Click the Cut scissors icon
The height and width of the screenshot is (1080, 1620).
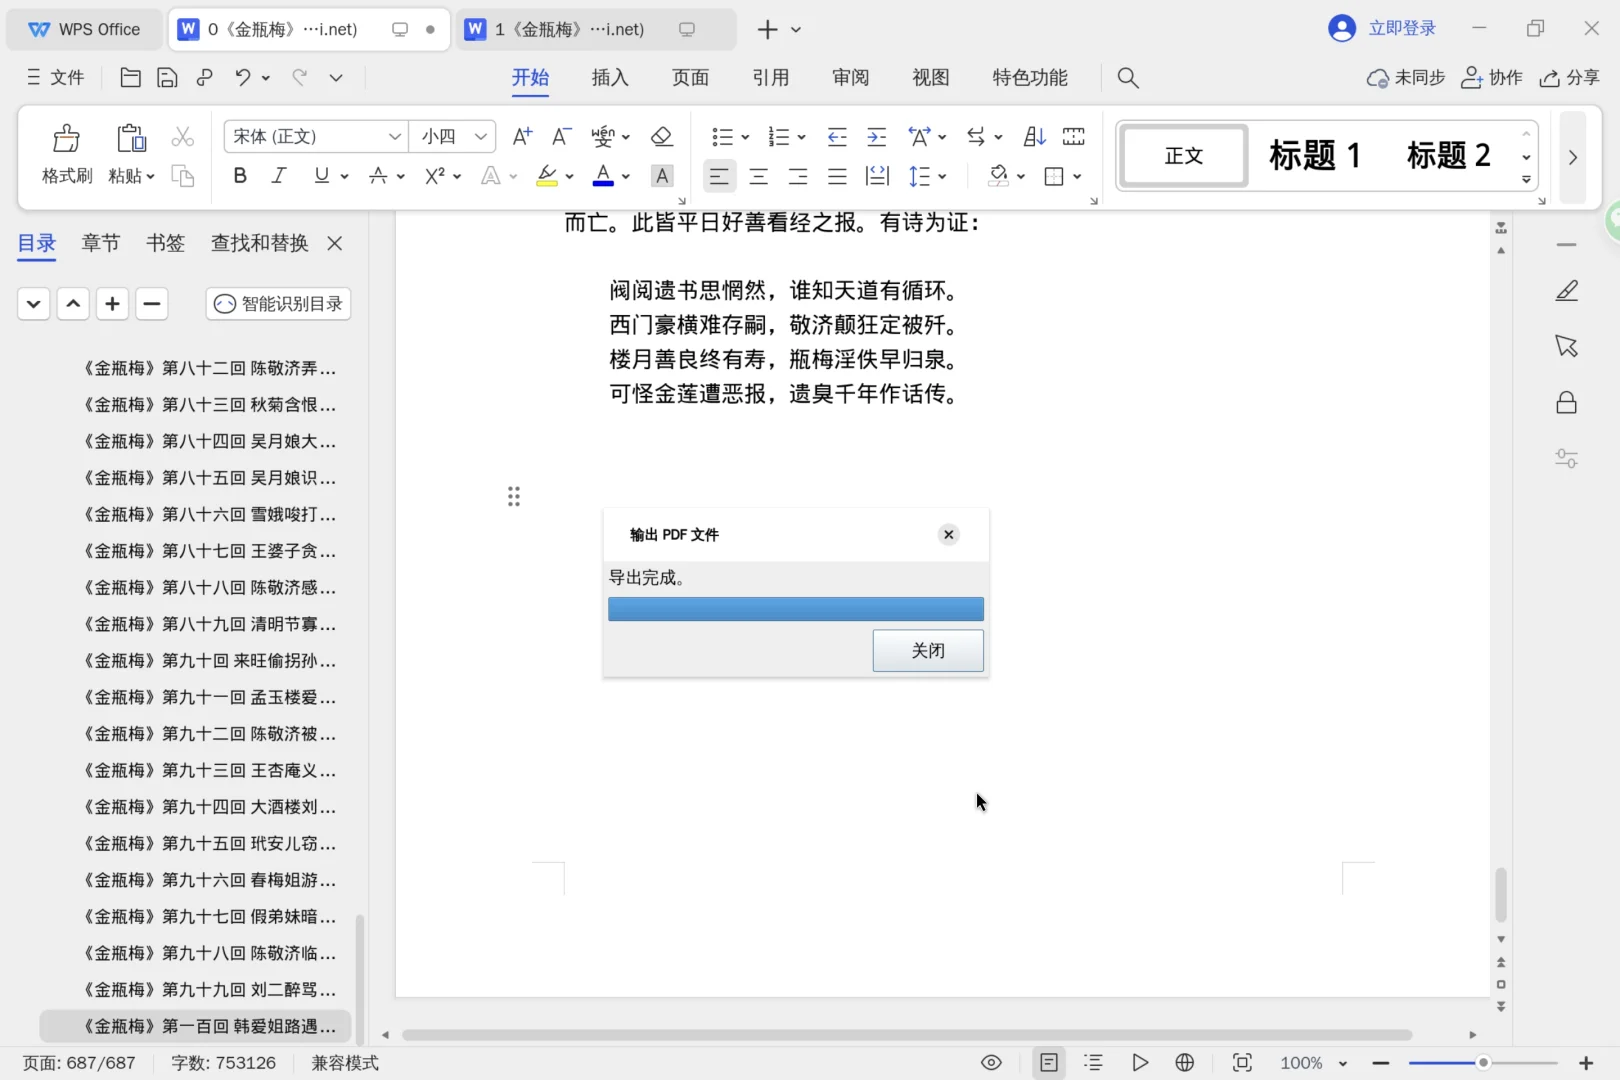[x=182, y=137]
